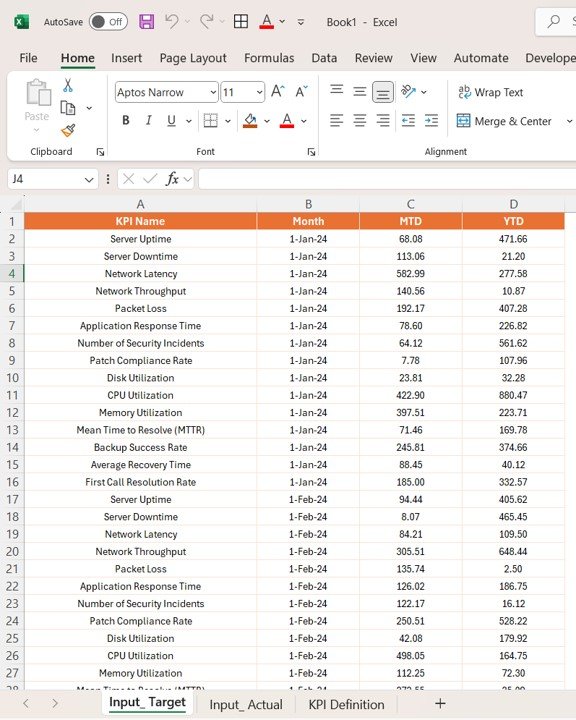Select the KPI Name header cell
The height and width of the screenshot is (720, 576).
pyautogui.click(x=141, y=221)
